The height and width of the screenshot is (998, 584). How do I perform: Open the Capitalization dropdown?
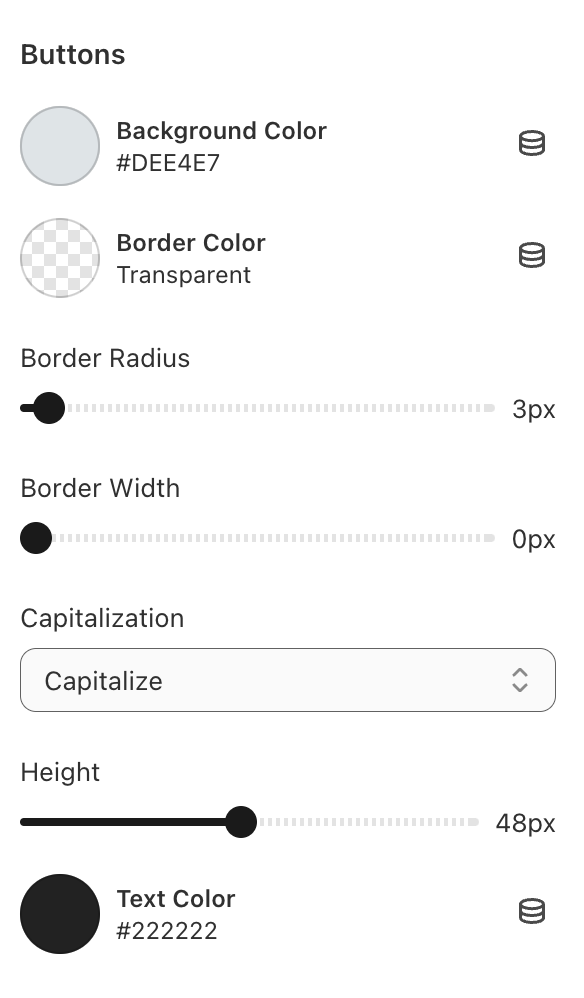(288, 680)
